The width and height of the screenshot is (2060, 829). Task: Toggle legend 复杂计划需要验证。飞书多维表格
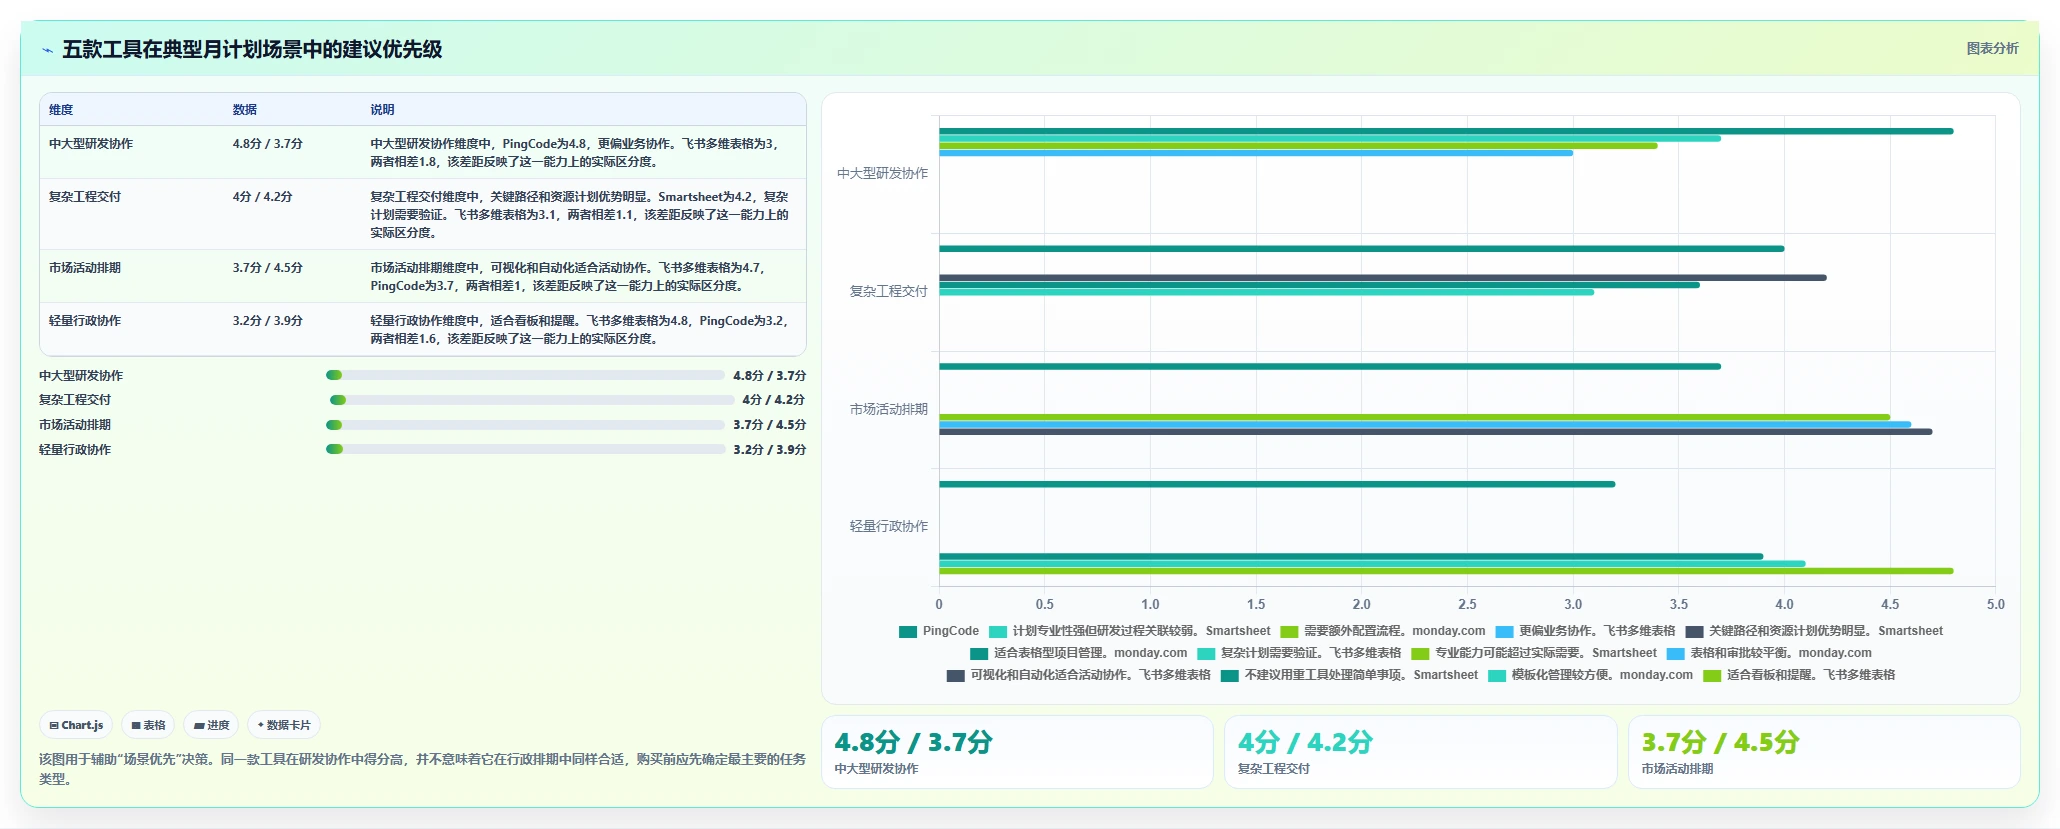click(1299, 653)
